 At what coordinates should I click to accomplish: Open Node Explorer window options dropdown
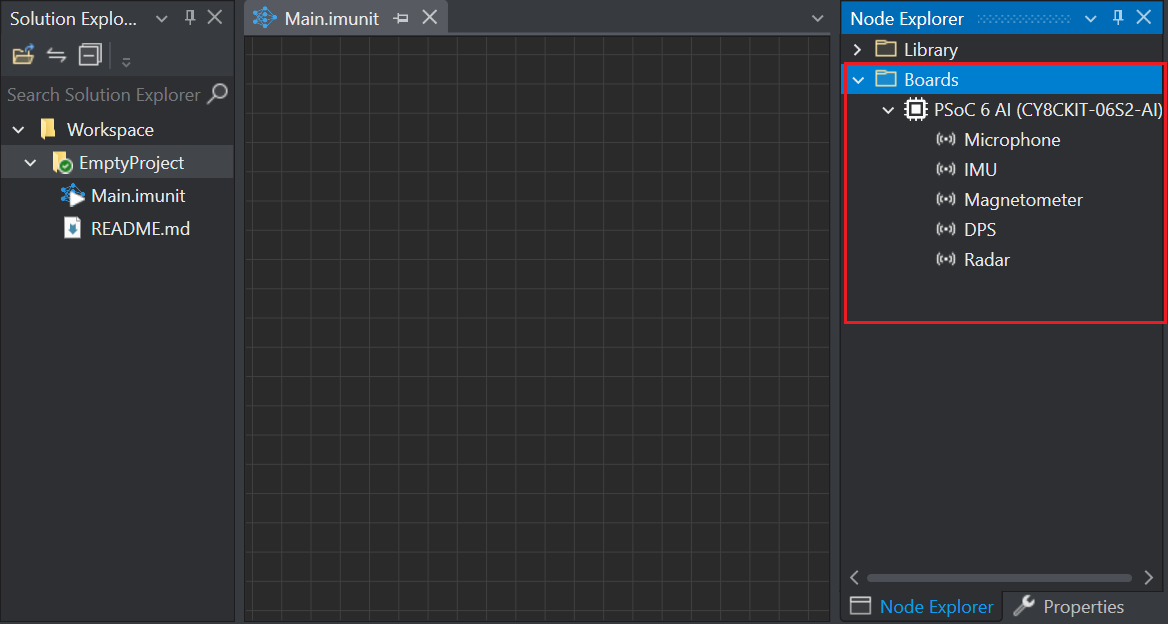1091,19
